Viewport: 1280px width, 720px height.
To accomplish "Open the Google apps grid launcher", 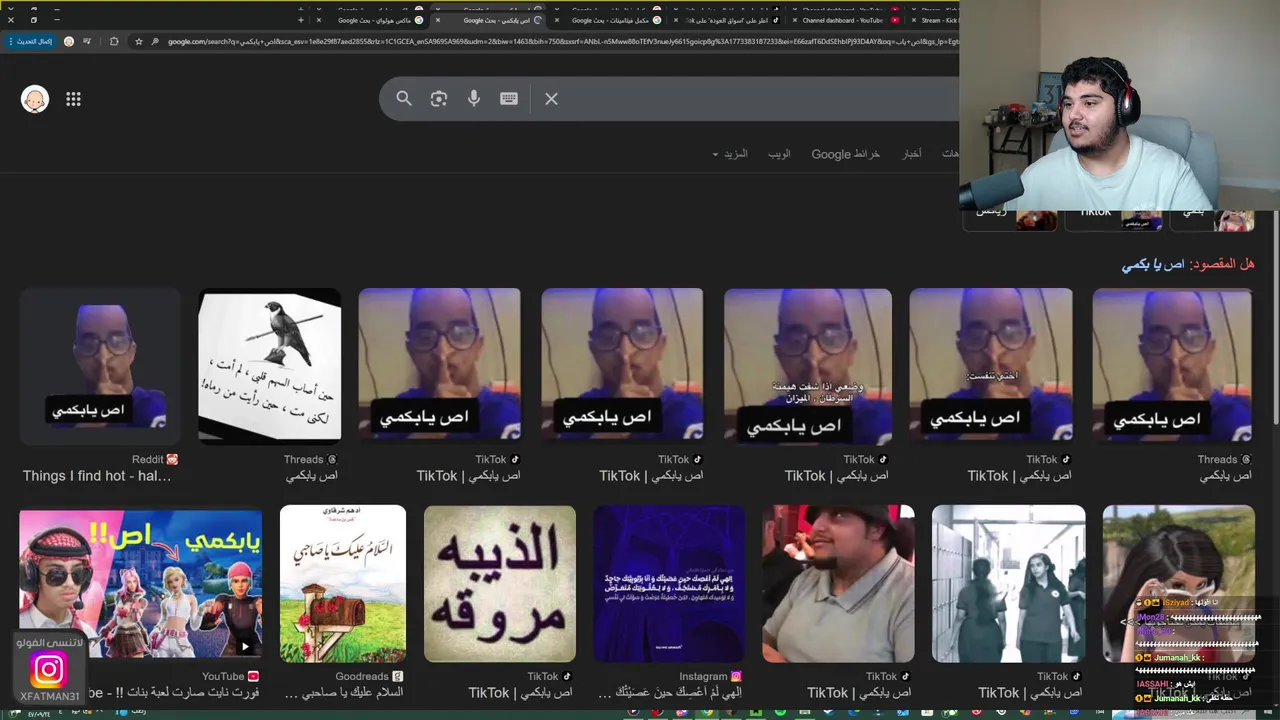I will (73, 99).
